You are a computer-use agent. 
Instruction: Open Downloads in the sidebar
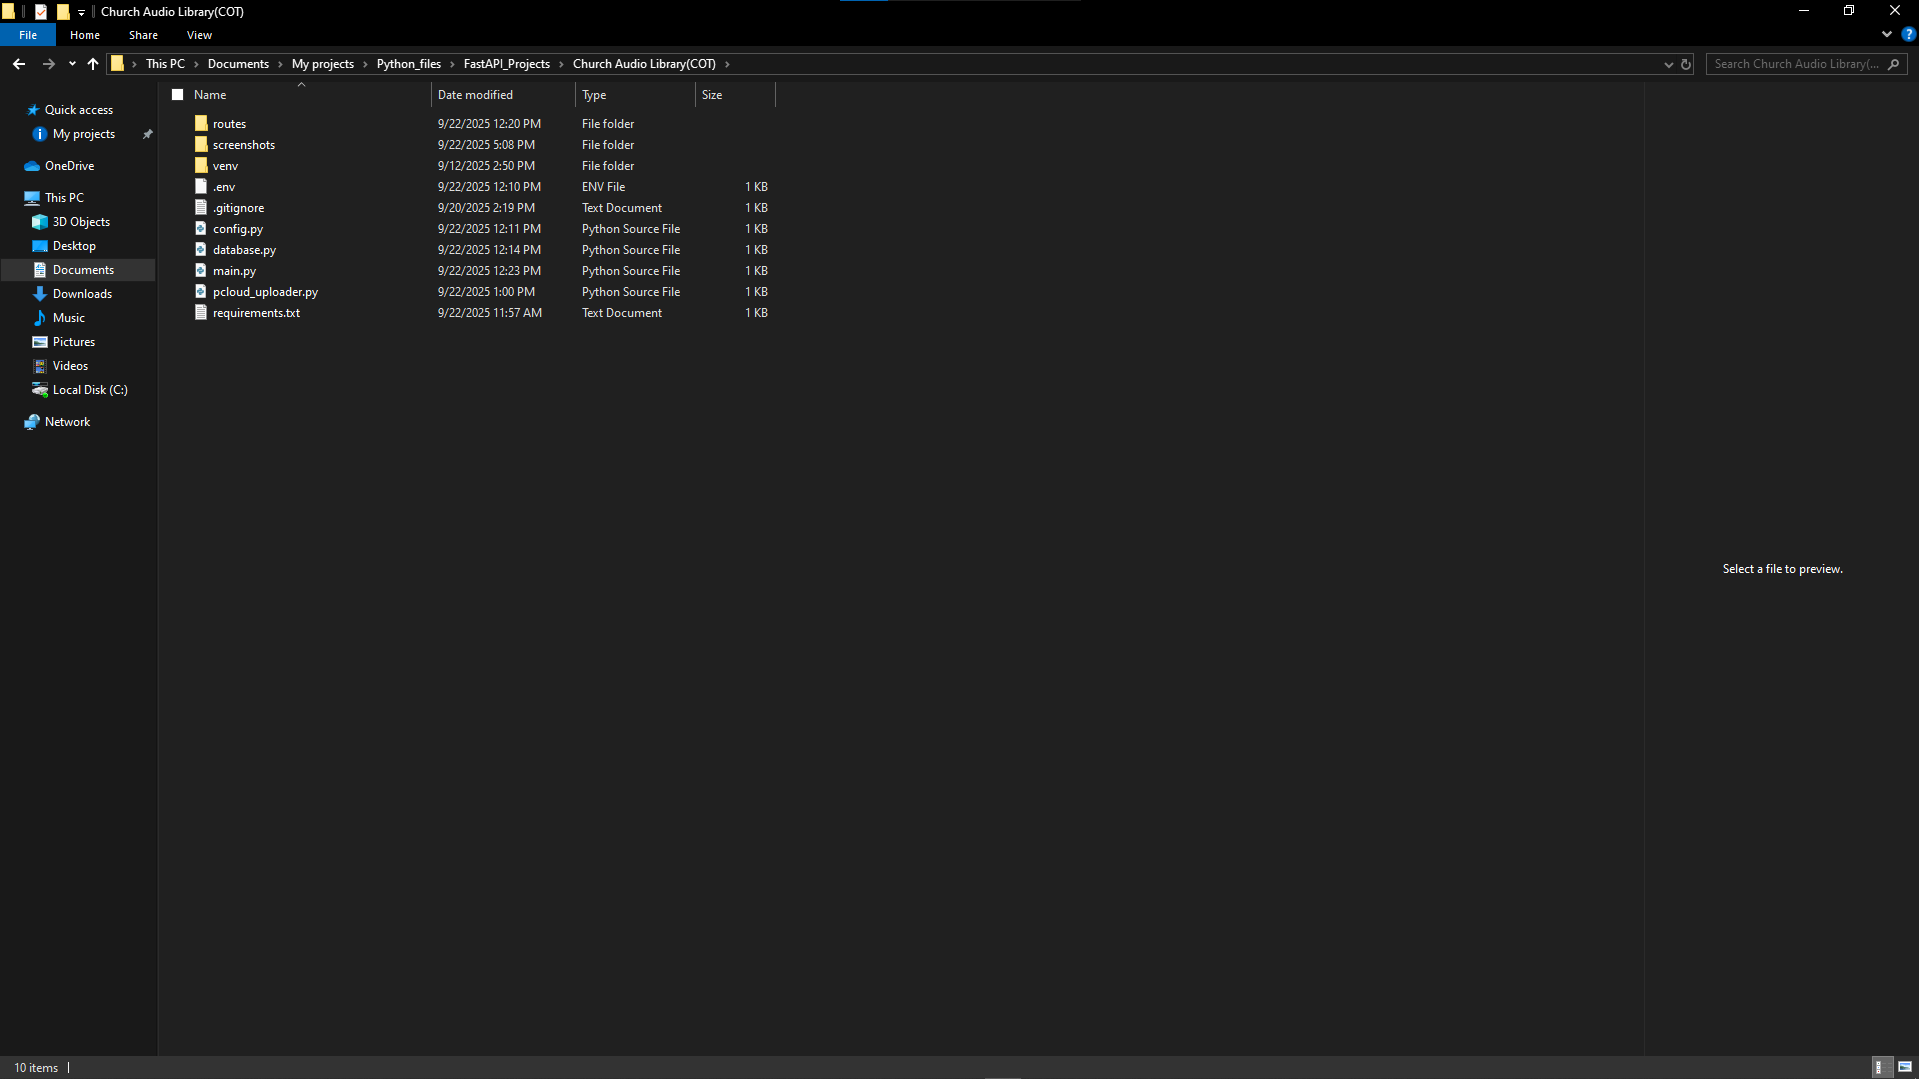(82, 294)
